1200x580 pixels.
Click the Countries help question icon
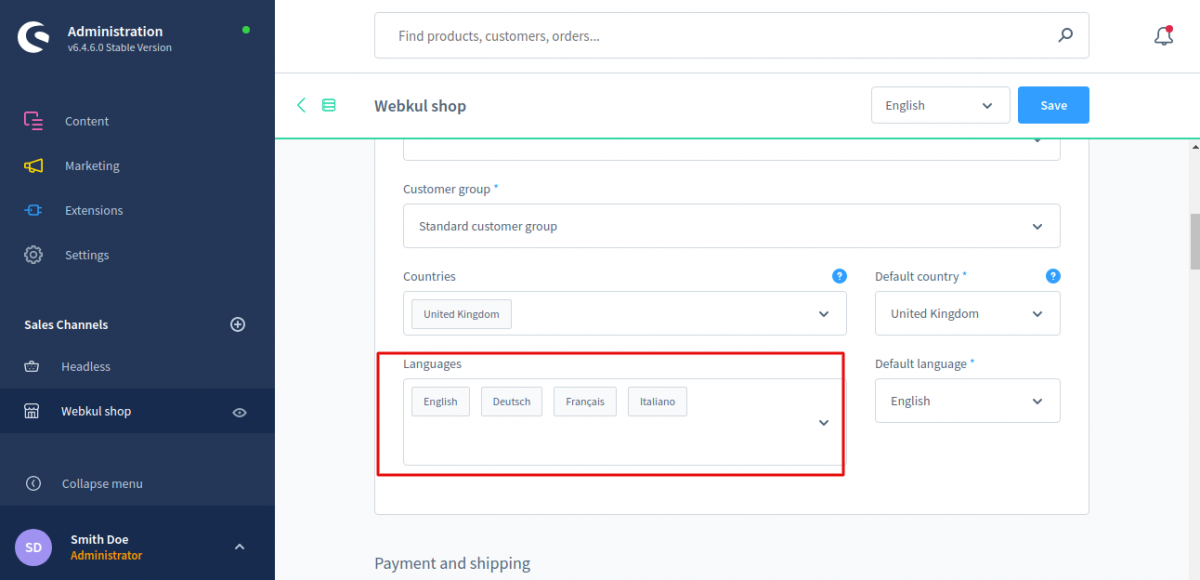839,276
